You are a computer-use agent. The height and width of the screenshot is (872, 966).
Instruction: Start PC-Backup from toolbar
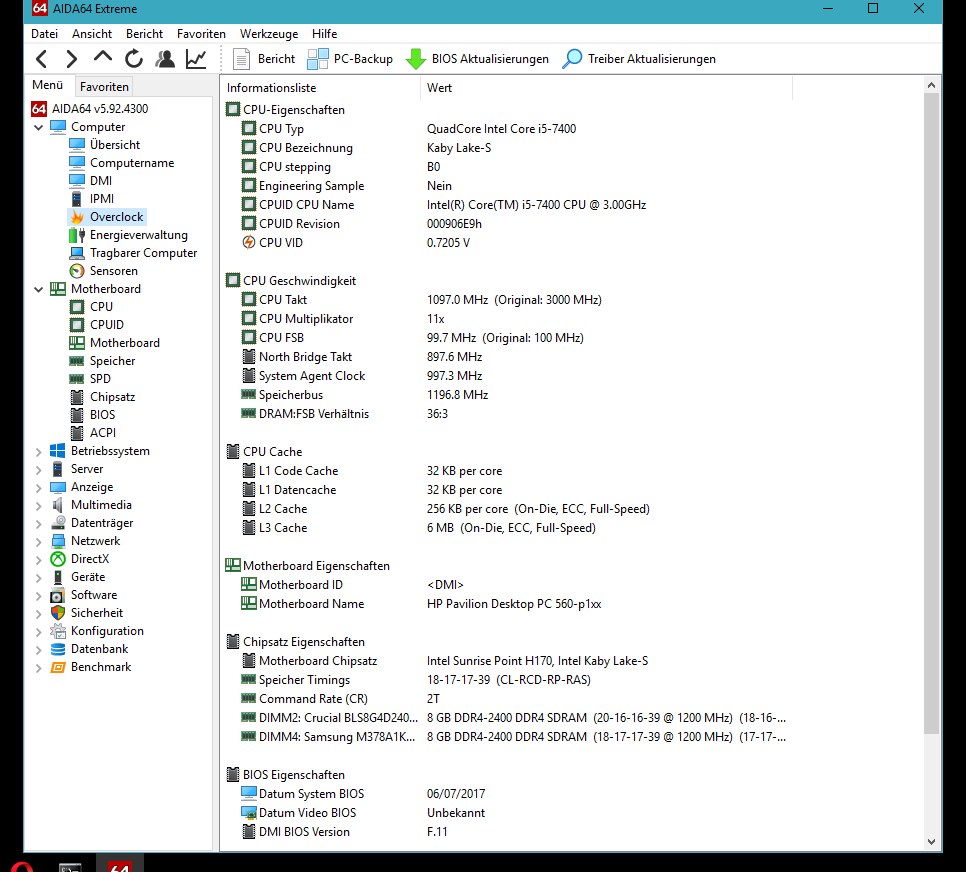[x=350, y=59]
